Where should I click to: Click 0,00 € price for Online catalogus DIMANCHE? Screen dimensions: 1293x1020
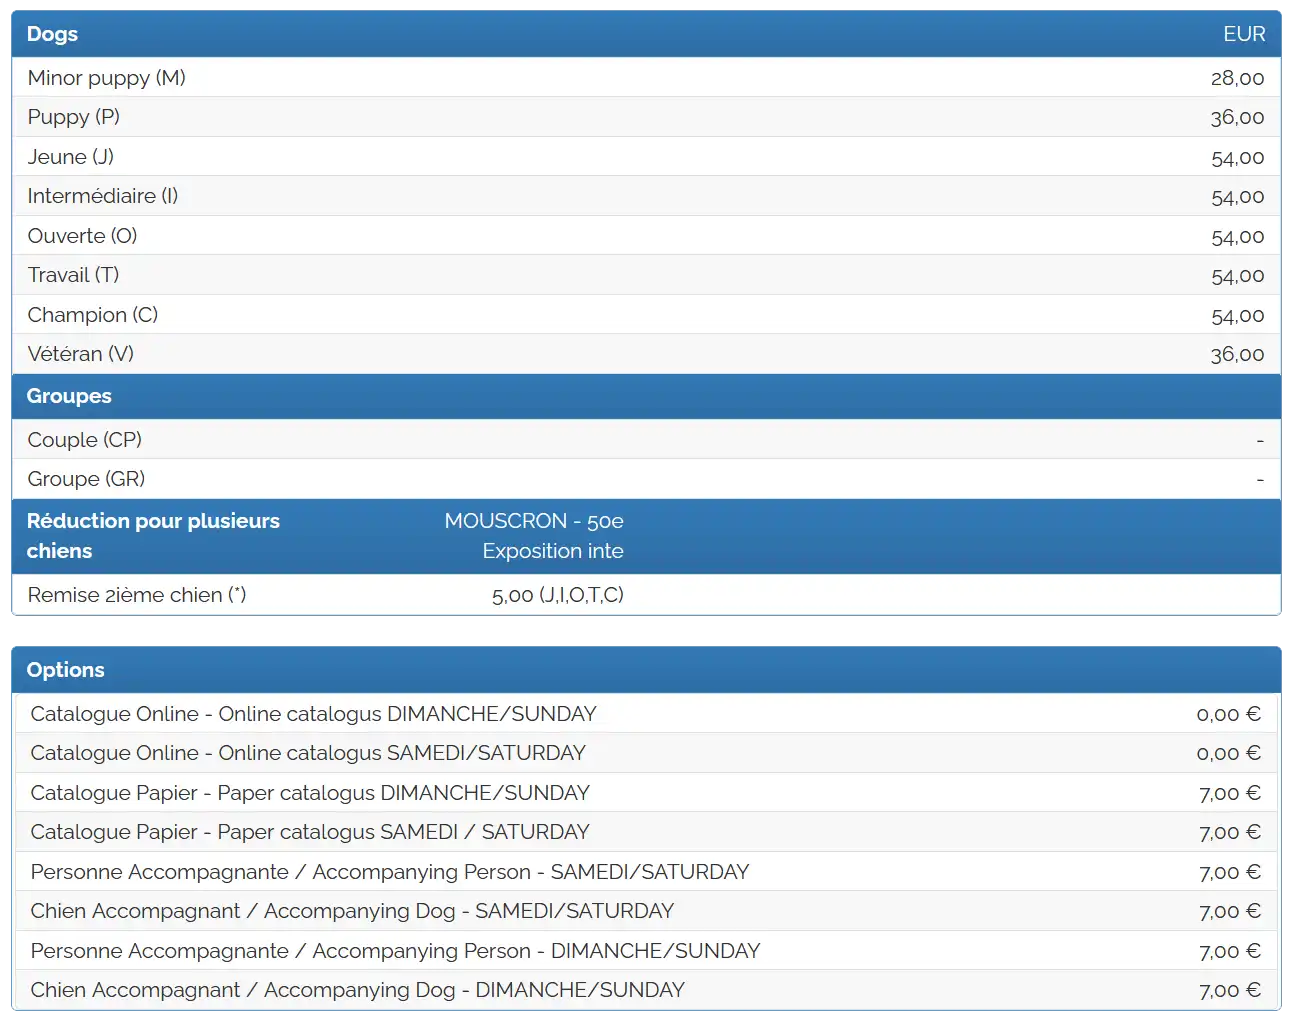click(x=1229, y=714)
